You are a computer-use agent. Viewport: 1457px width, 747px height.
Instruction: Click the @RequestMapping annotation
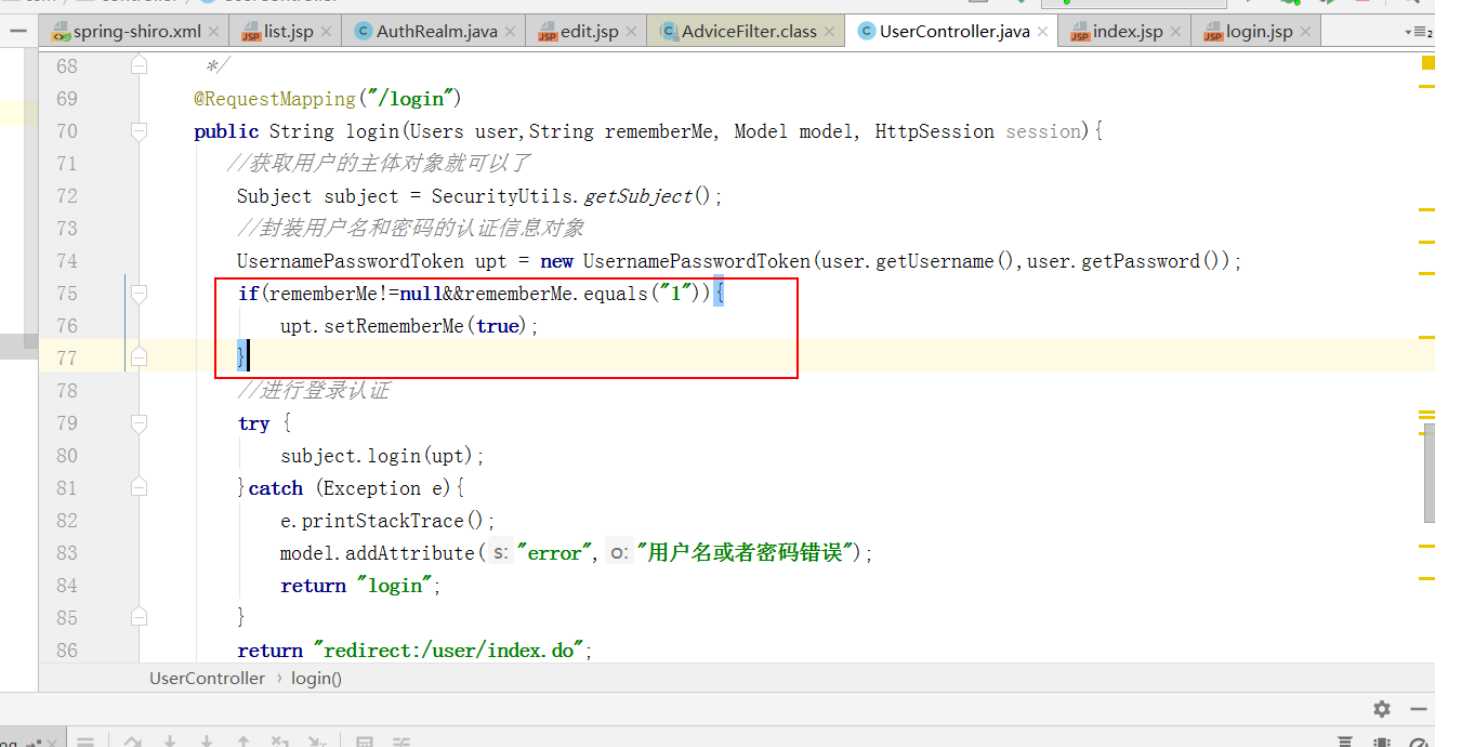[275, 99]
